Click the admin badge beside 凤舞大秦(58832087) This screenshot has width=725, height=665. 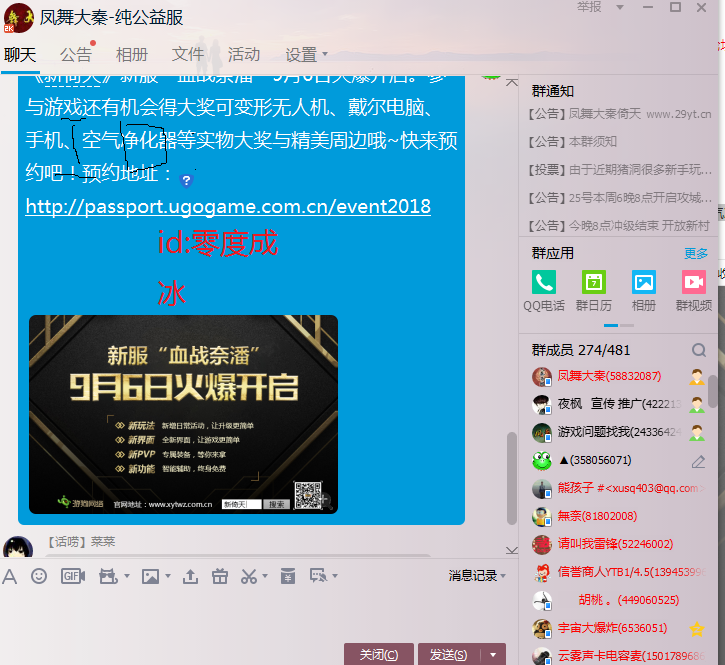(697, 377)
